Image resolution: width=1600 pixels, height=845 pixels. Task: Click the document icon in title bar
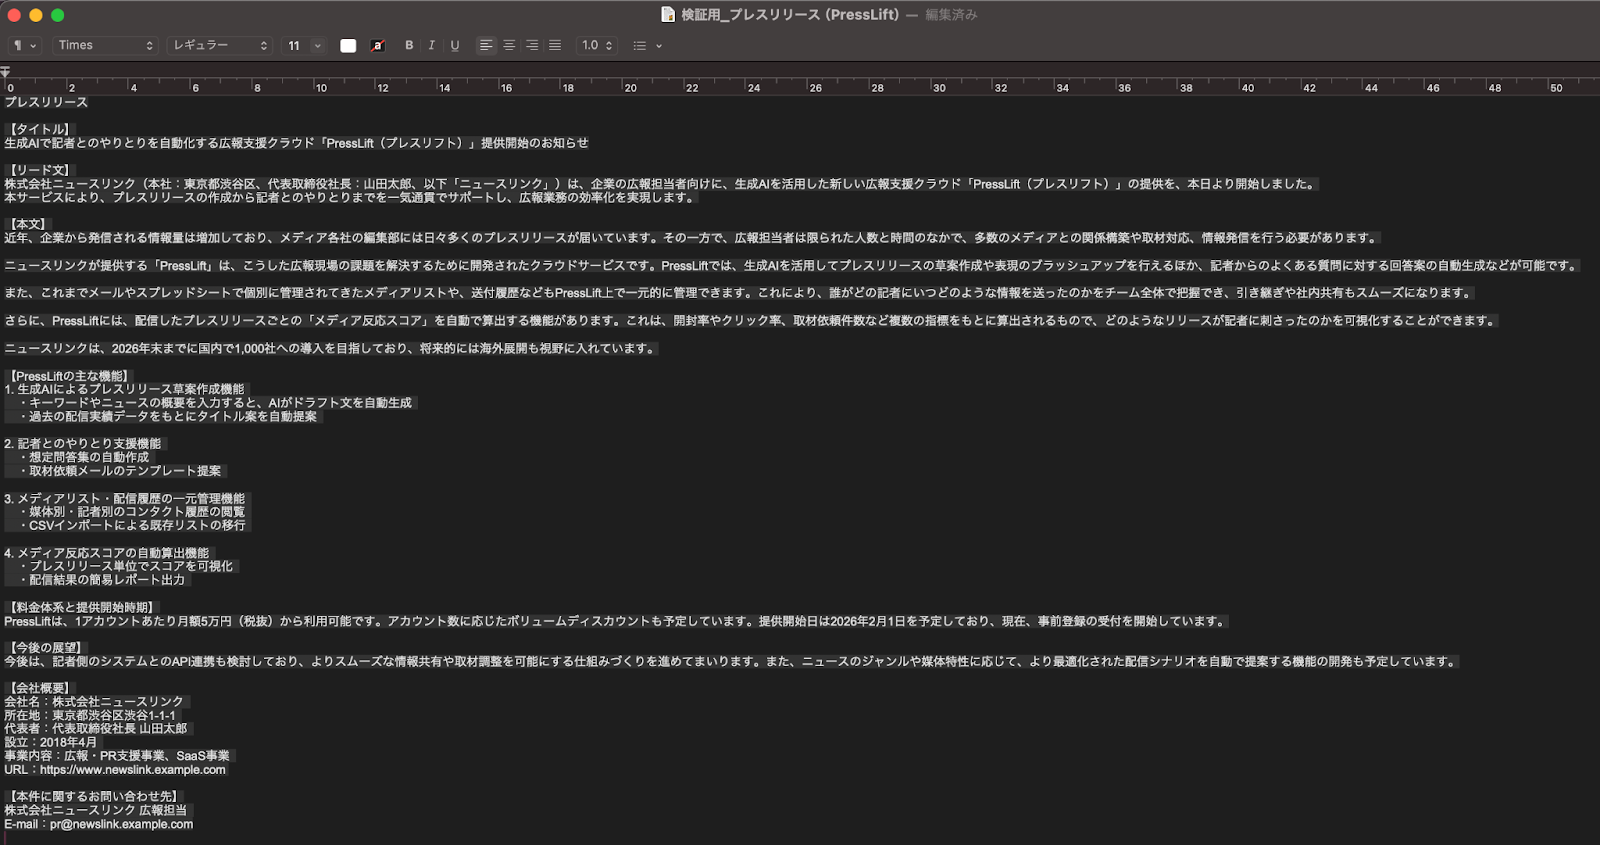[668, 14]
